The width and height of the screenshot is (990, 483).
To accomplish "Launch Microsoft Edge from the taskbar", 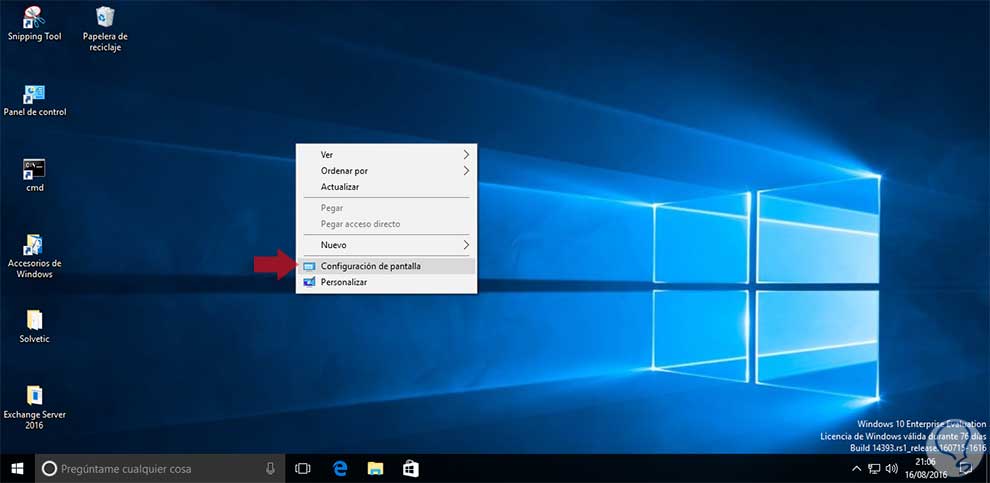I will pos(340,468).
